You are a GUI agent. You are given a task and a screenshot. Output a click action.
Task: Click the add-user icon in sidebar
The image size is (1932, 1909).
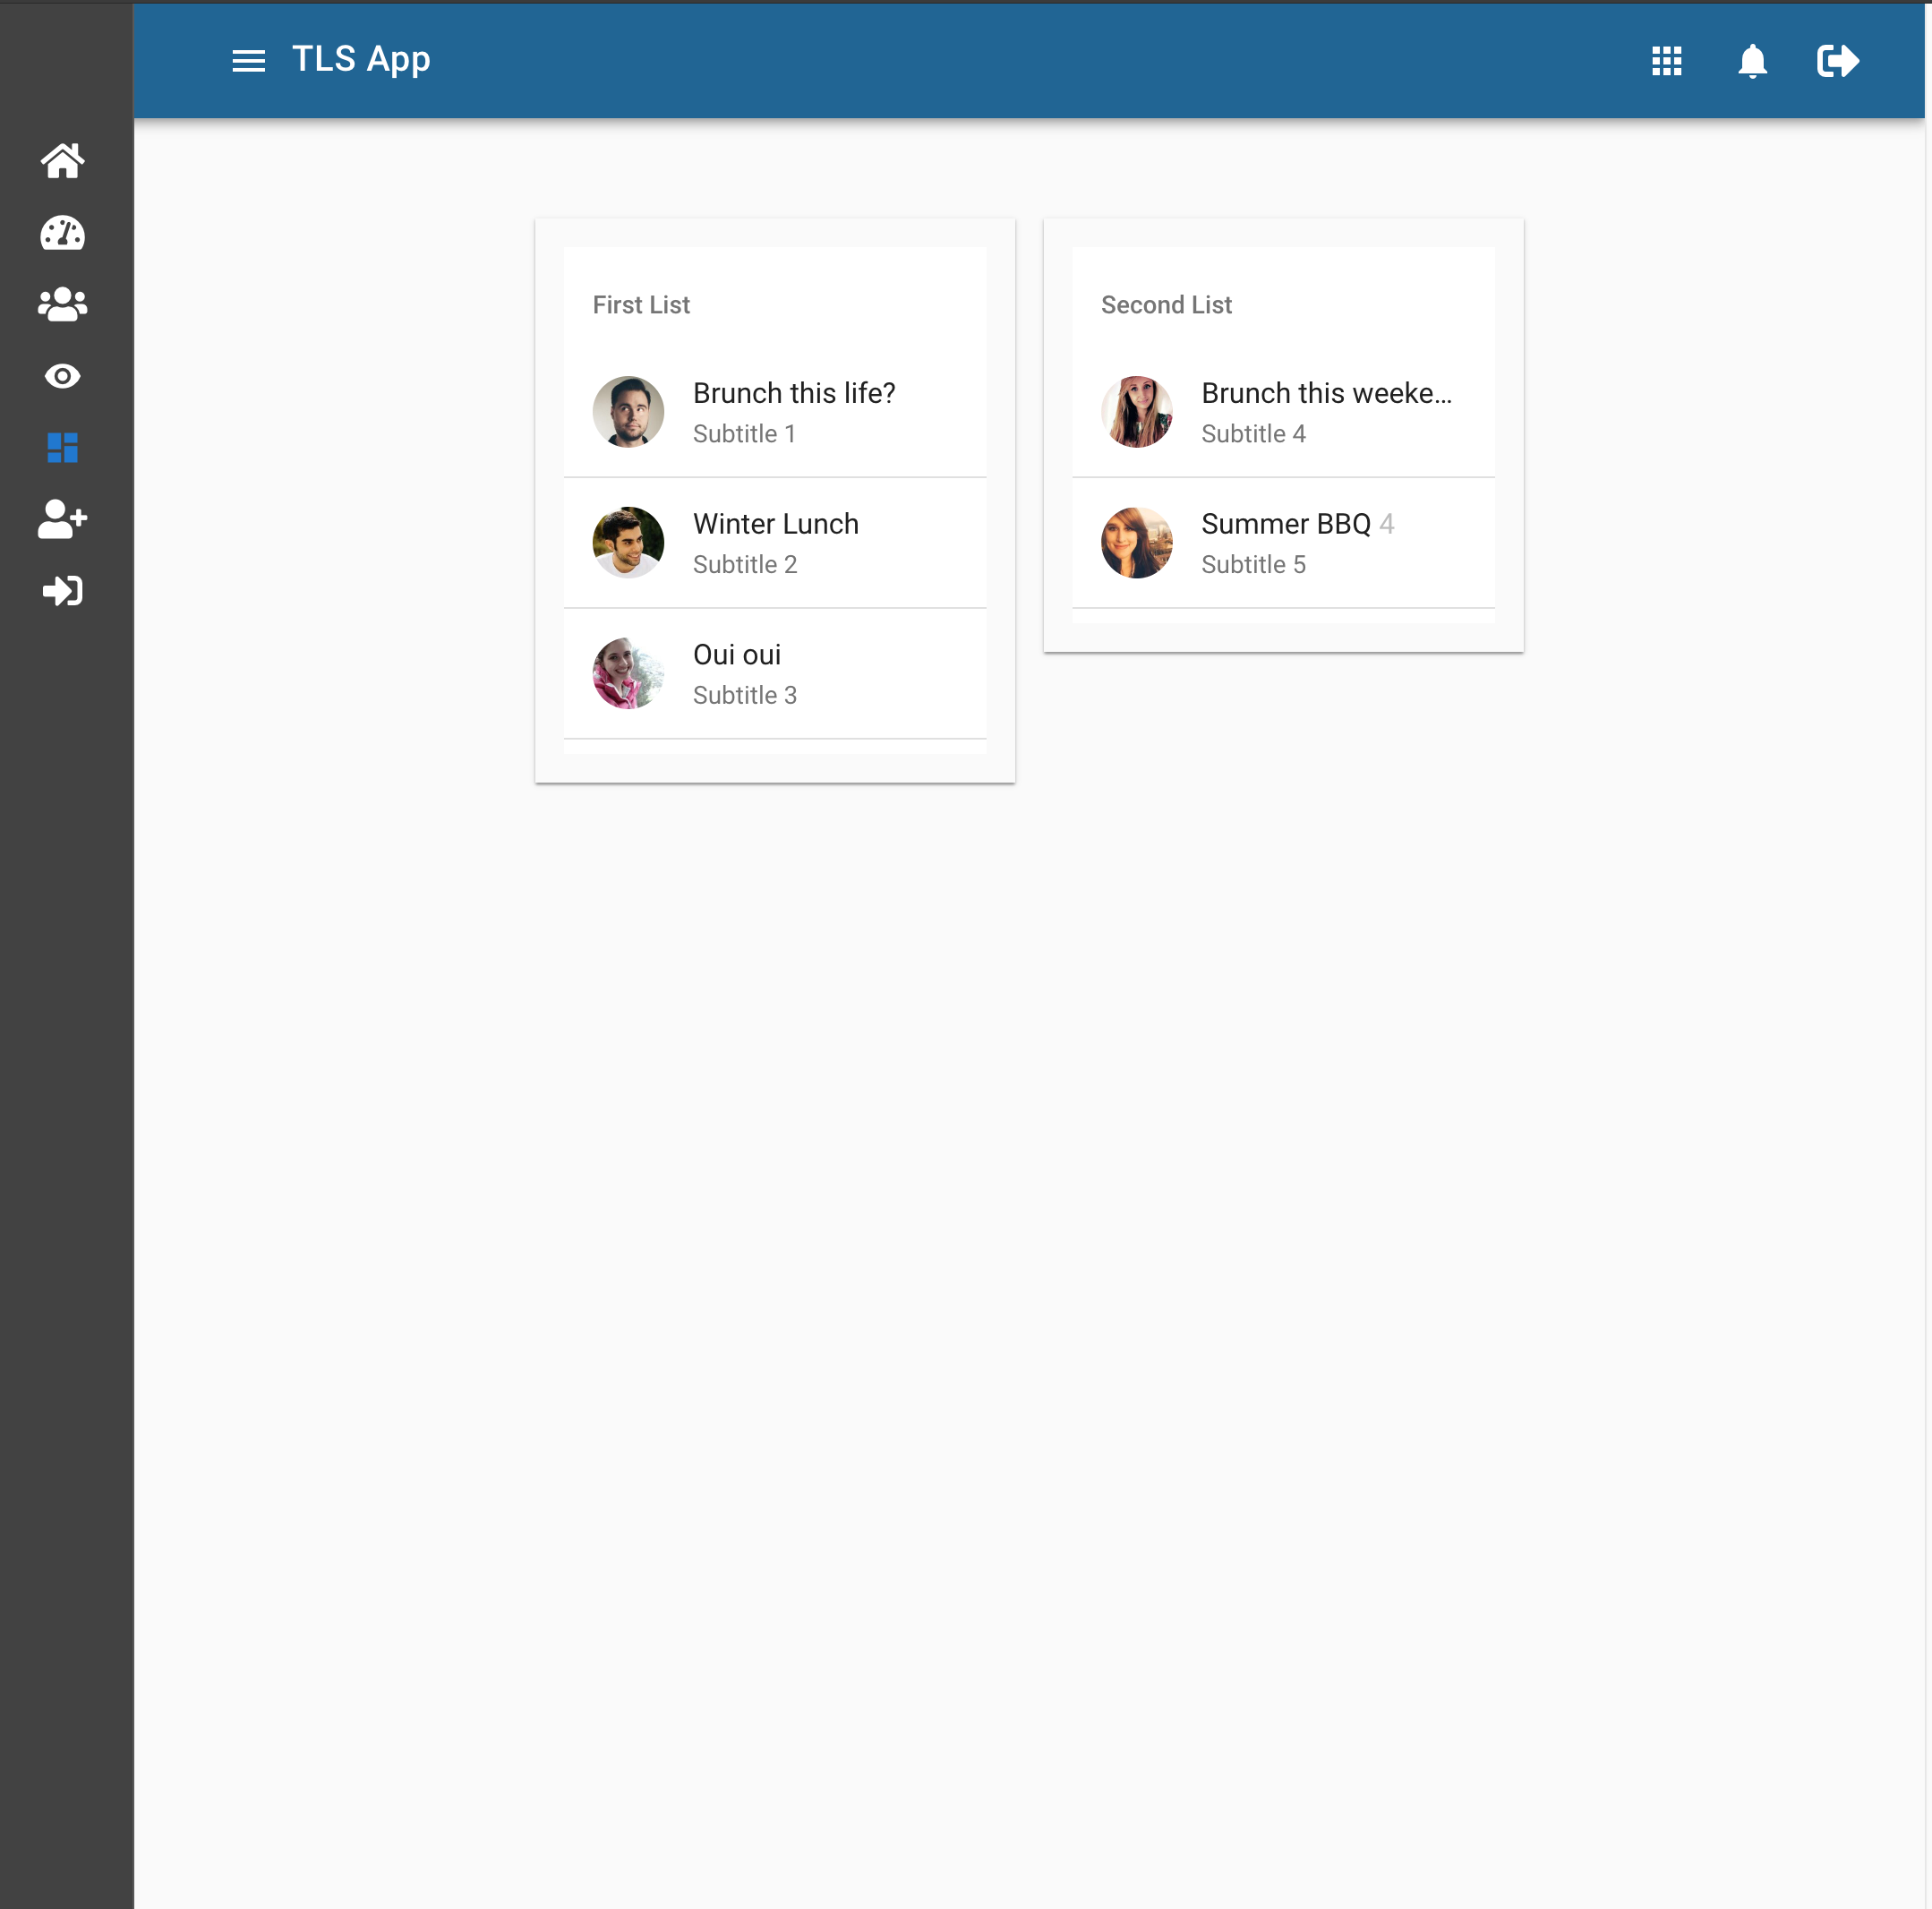(63, 520)
